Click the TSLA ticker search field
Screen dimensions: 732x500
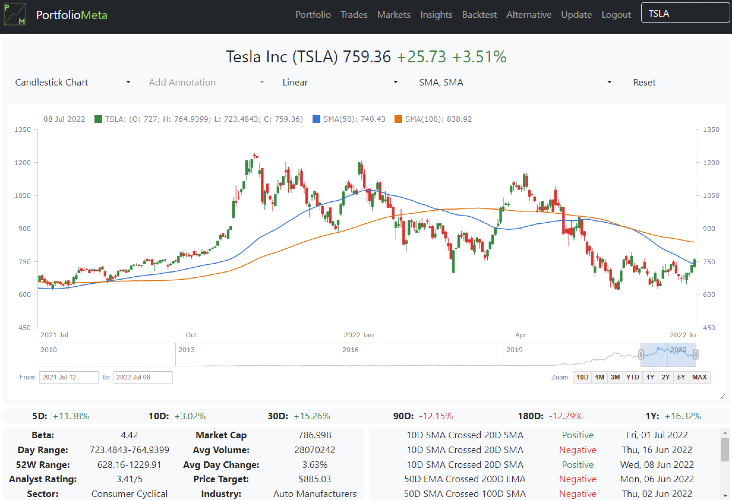point(685,14)
